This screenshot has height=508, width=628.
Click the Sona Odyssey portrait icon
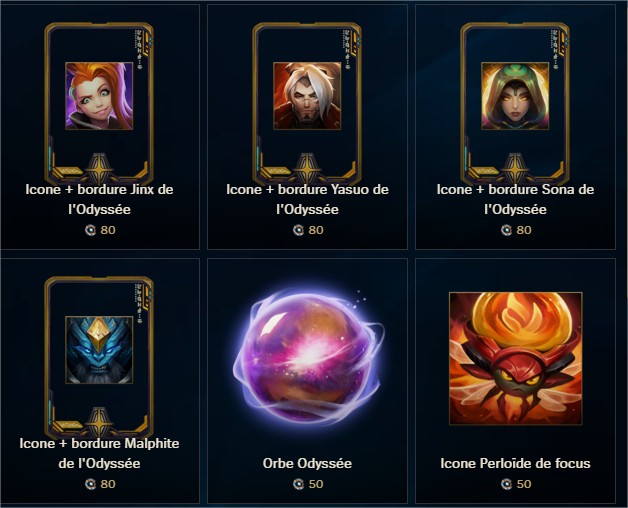(515, 96)
